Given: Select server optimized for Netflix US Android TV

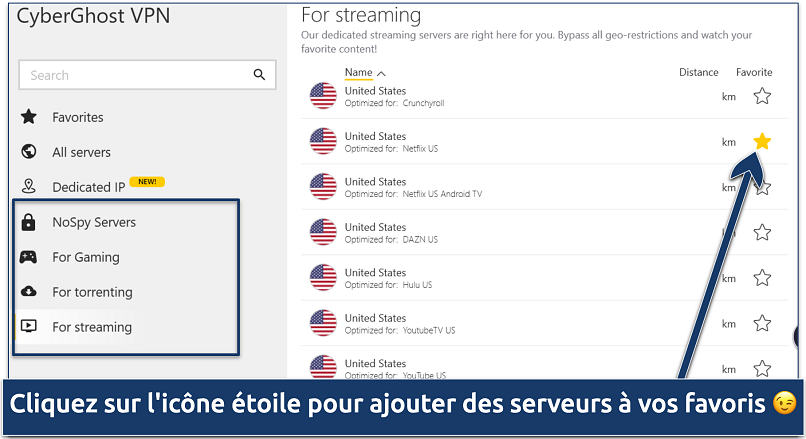Looking at the screenshot, I should tap(544, 187).
